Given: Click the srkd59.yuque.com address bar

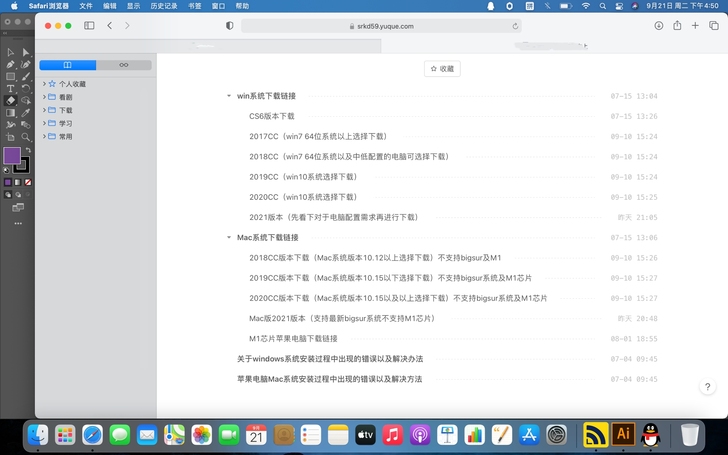Looking at the screenshot, I should 381,26.
